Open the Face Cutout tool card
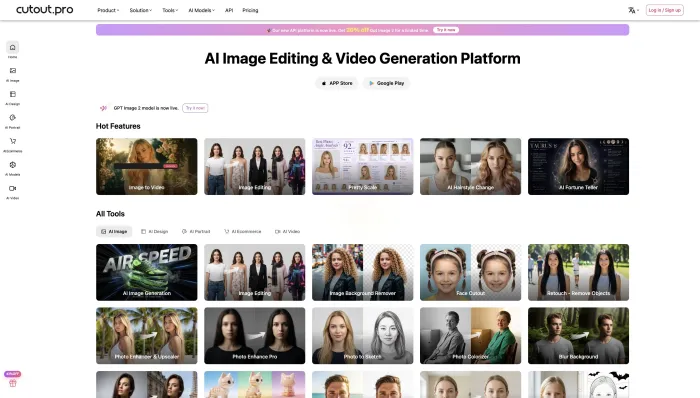The height and width of the screenshot is (398, 700). [471, 272]
